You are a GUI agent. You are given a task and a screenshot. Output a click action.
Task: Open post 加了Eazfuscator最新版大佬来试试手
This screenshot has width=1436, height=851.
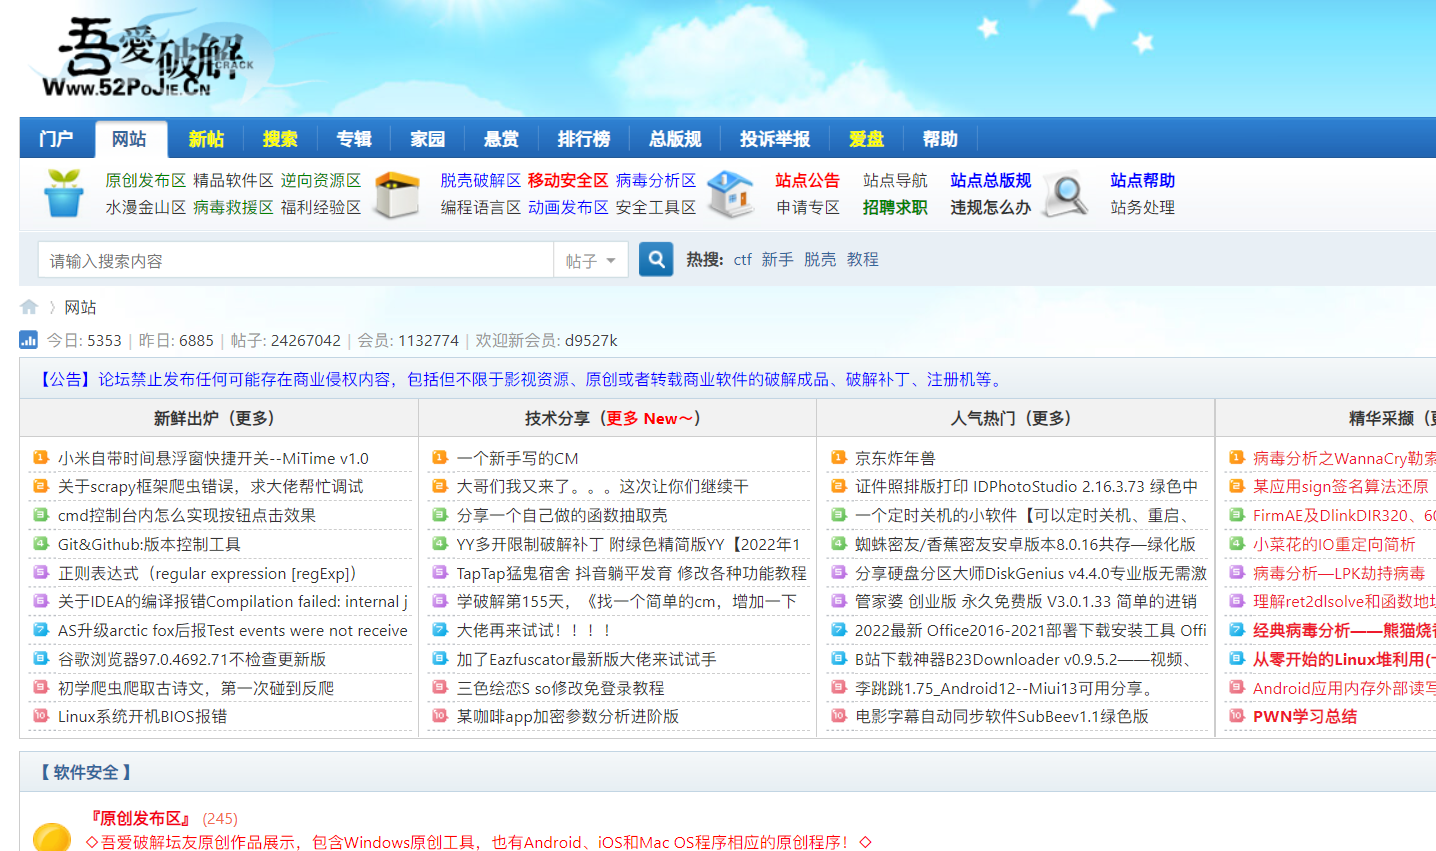tap(587, 659)
